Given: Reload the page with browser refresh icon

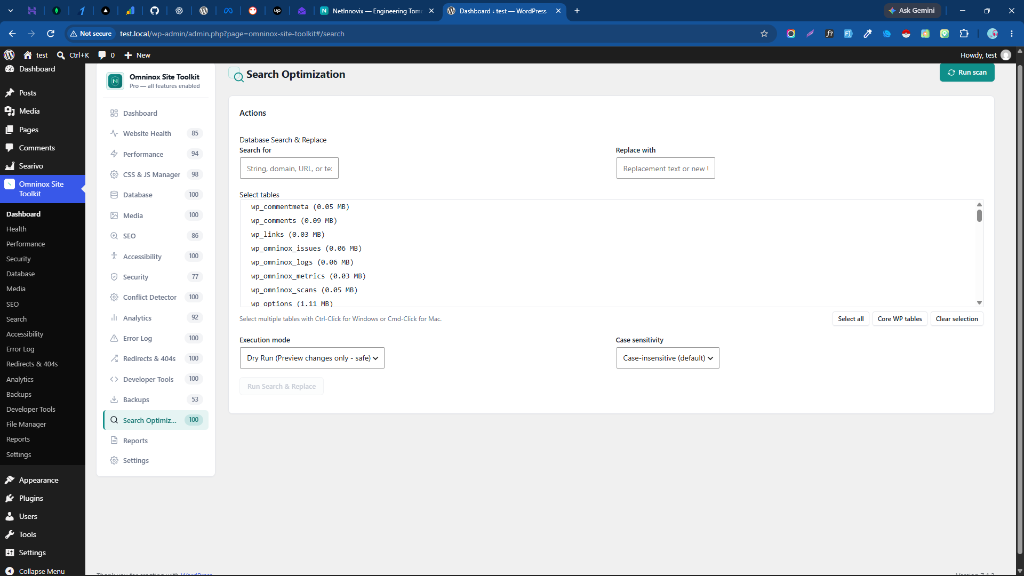Looking at the screenshot, I should [50, 33].
